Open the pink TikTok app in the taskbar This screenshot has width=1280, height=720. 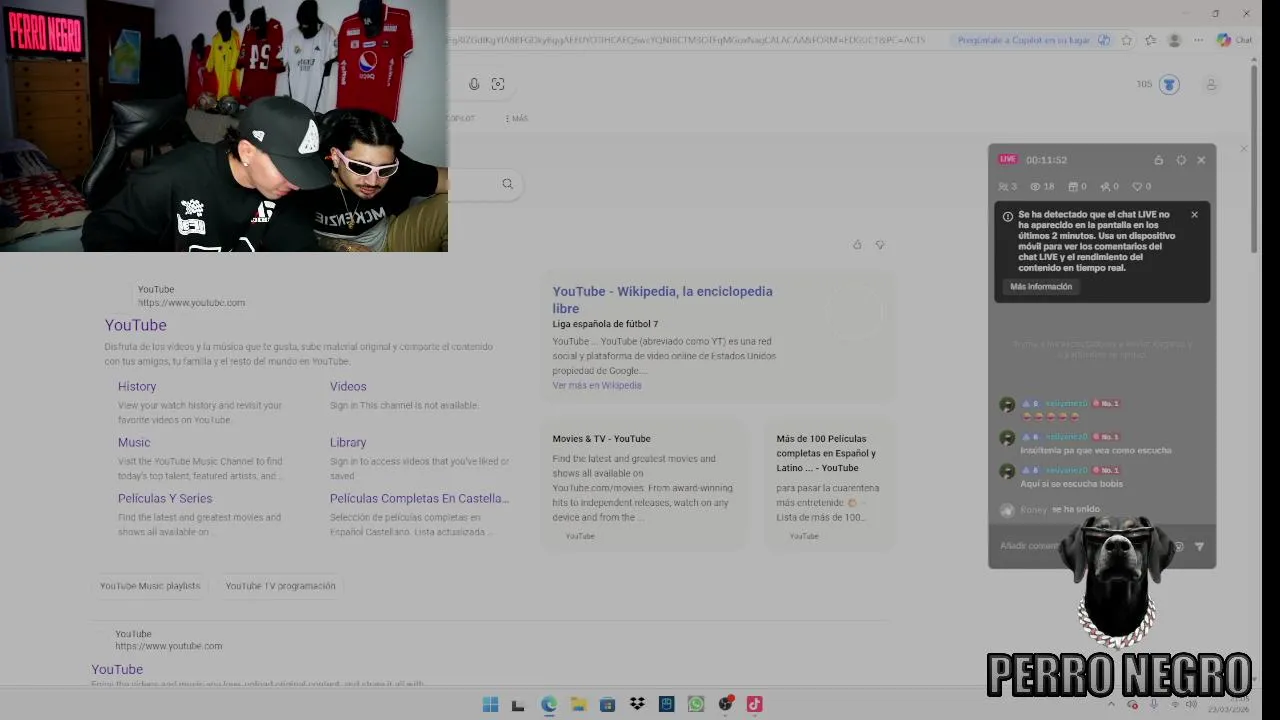754,704
